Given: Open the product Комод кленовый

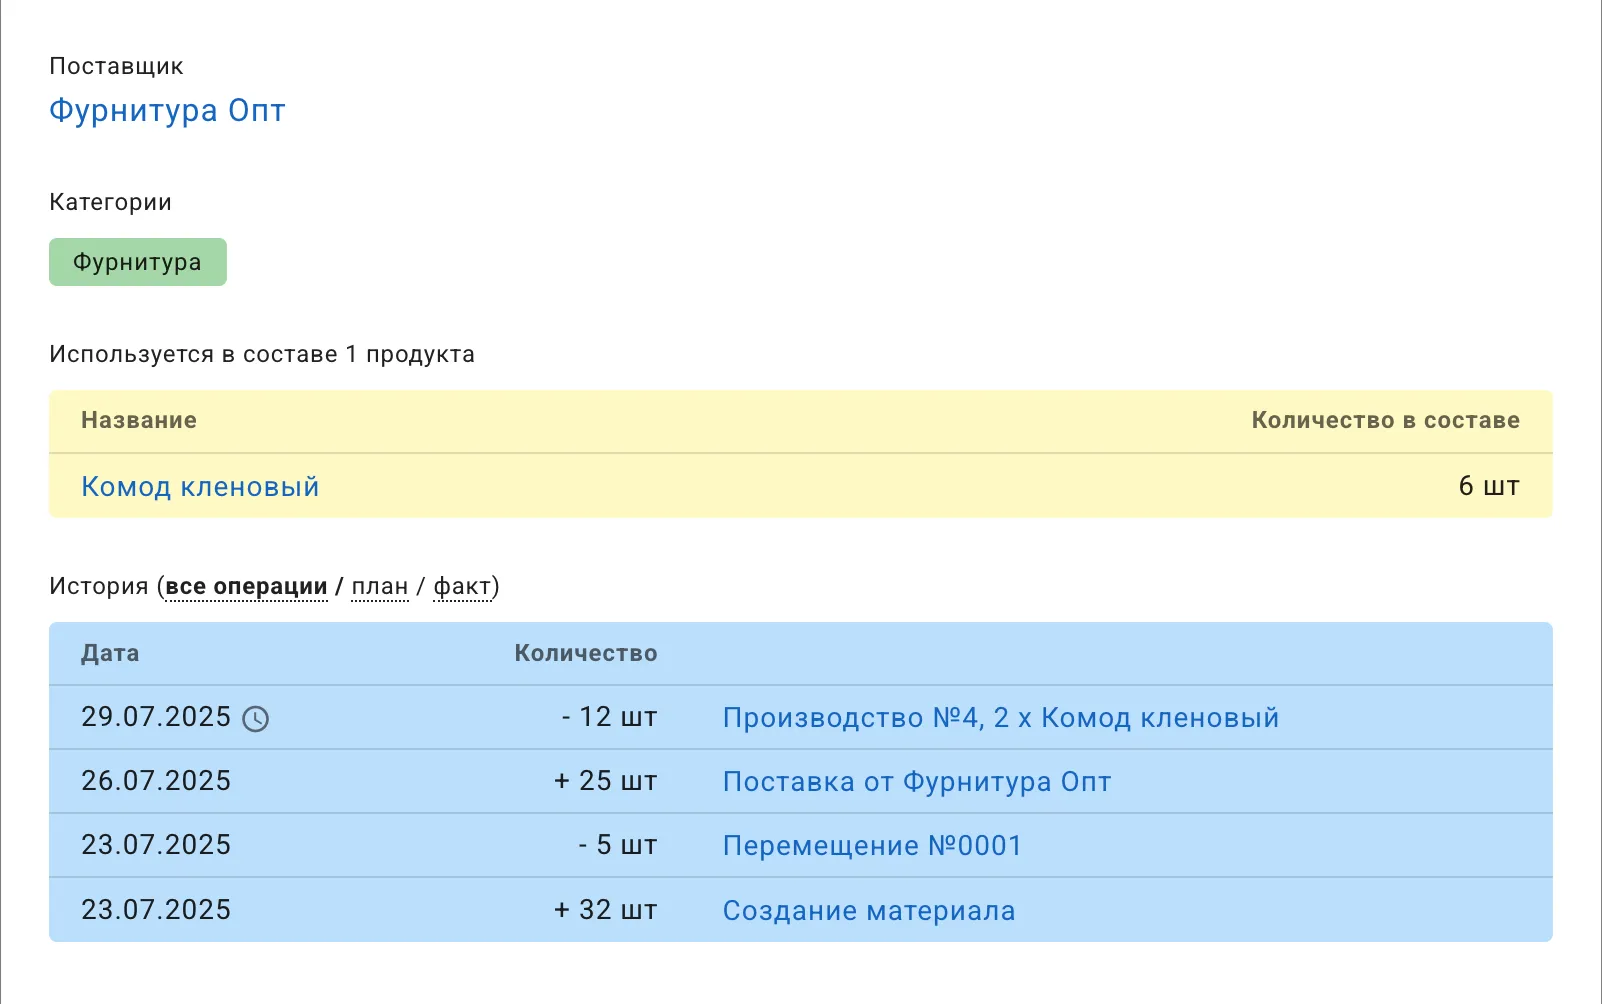Looking at the screenshot, I should point(200,486).
